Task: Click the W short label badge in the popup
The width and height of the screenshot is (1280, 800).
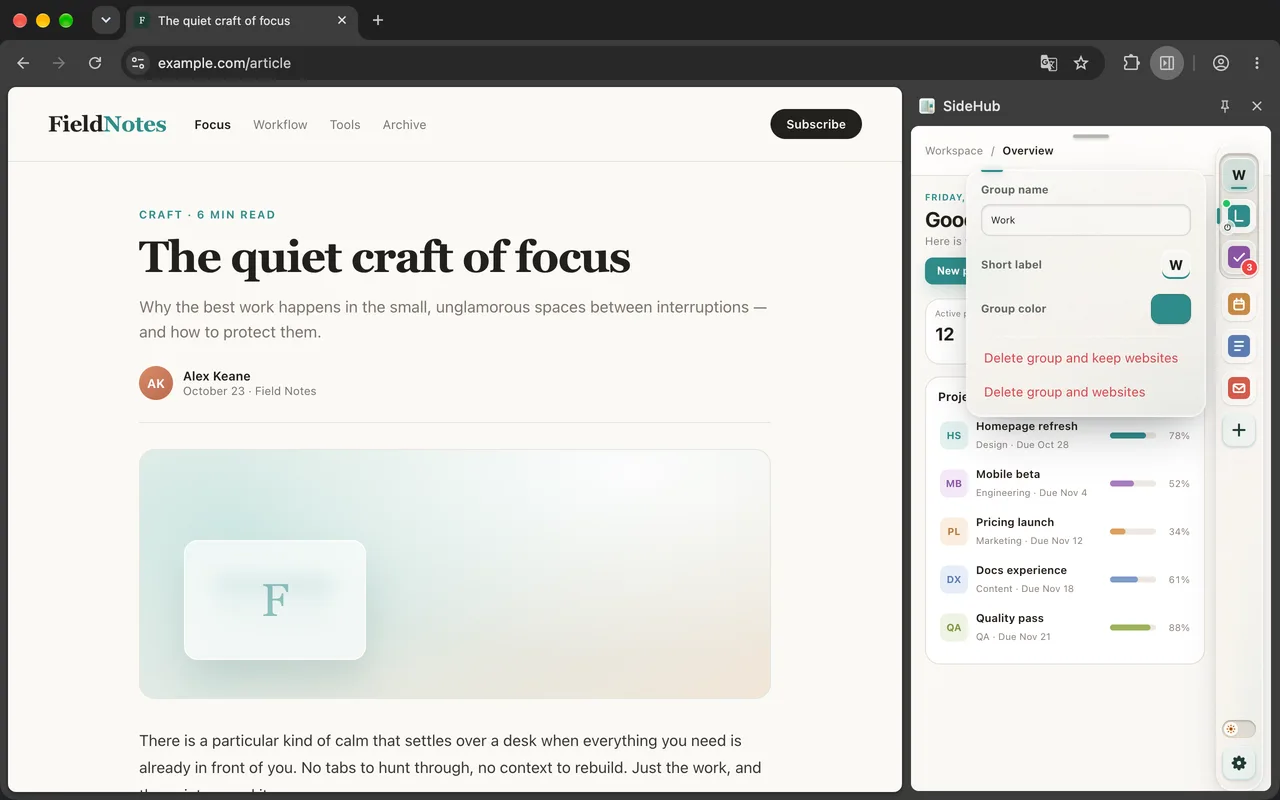Action: (x=1176, y=265)
